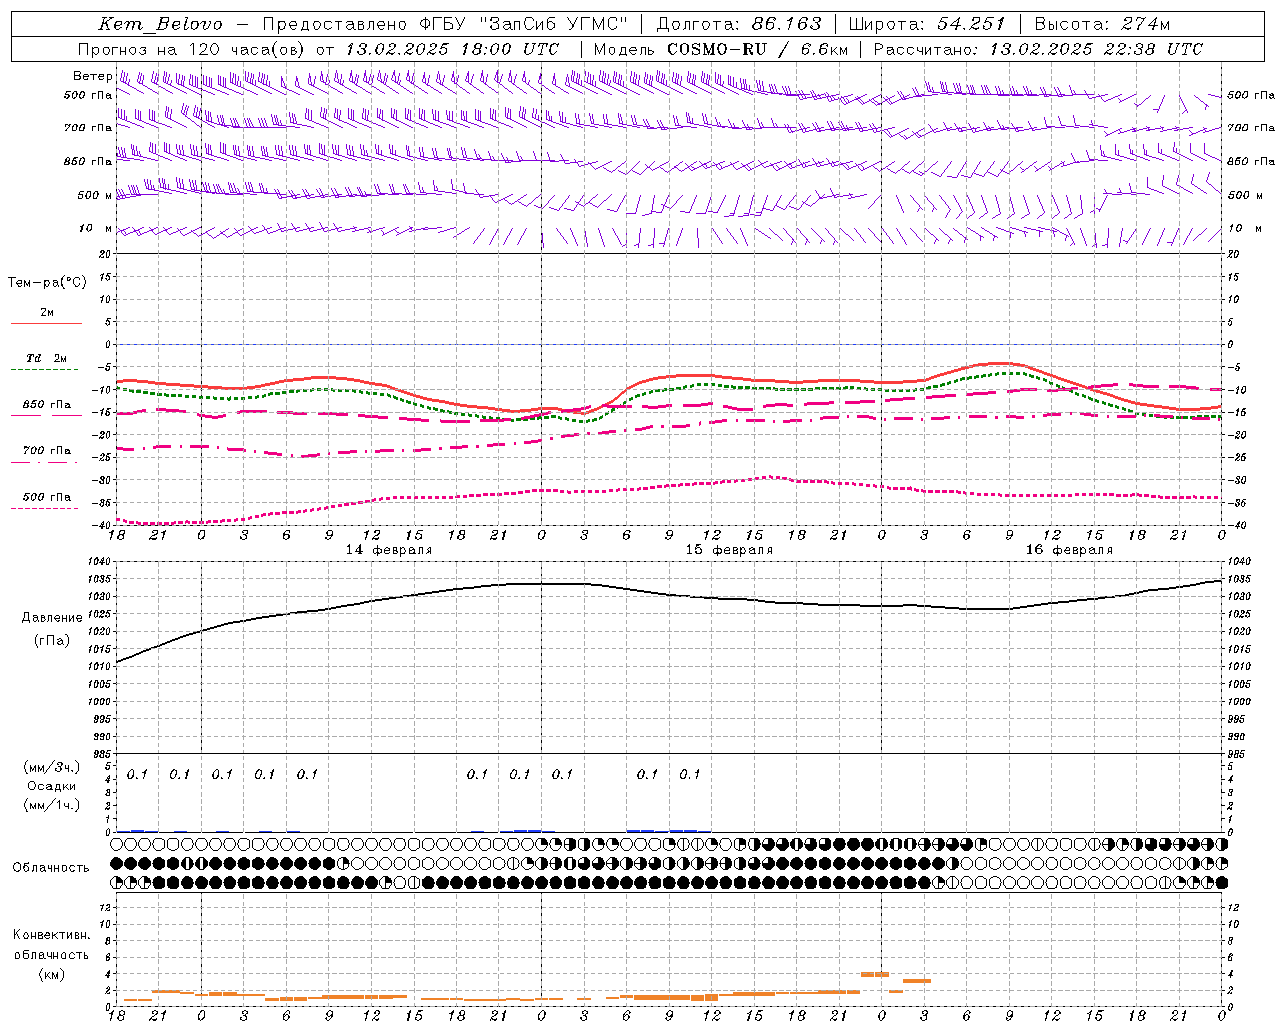Image resolution: width=1280 pixels, height=1024 pixels.
Task: Click the Давление pressure panel label
Action: tap(52, 618)
